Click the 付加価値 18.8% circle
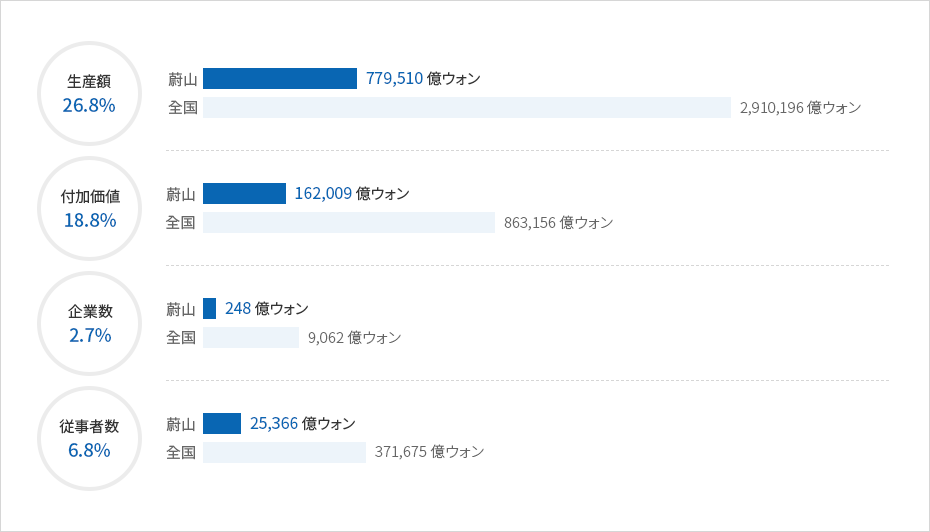930x532 pixels. pos(90,208)
